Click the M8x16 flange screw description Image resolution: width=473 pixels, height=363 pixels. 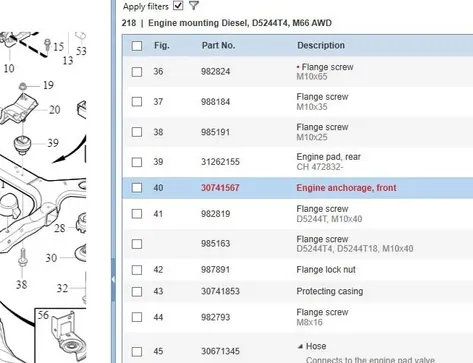[x=322, y=317]
